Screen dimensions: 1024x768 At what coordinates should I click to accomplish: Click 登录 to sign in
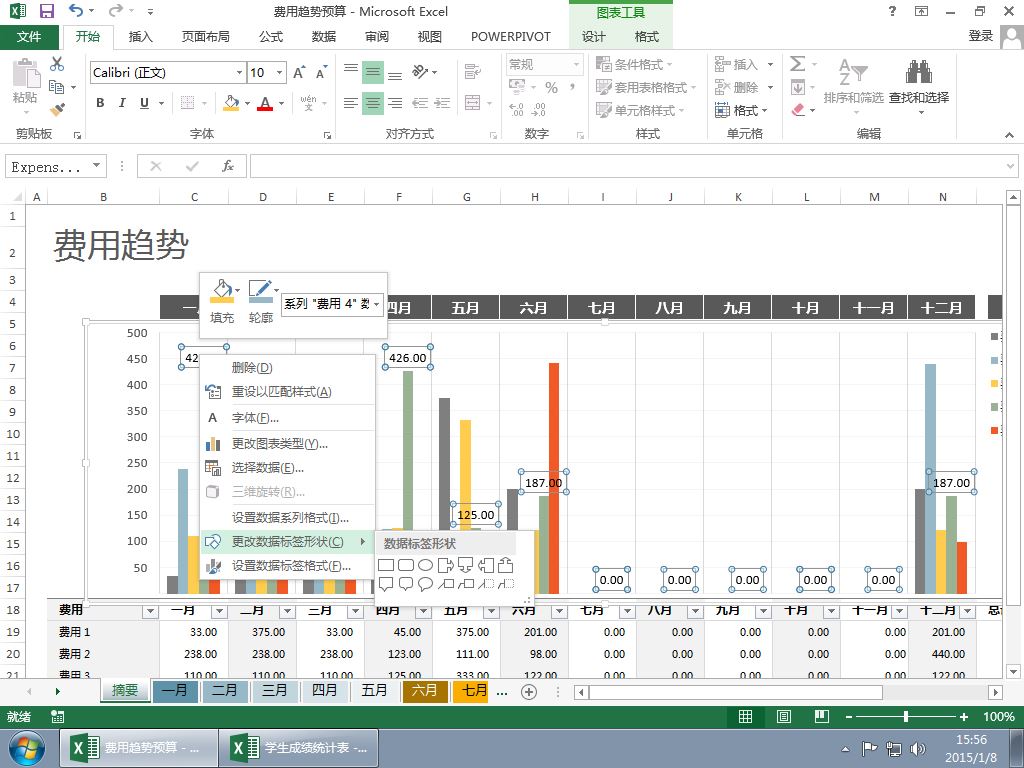click(981, 36)
